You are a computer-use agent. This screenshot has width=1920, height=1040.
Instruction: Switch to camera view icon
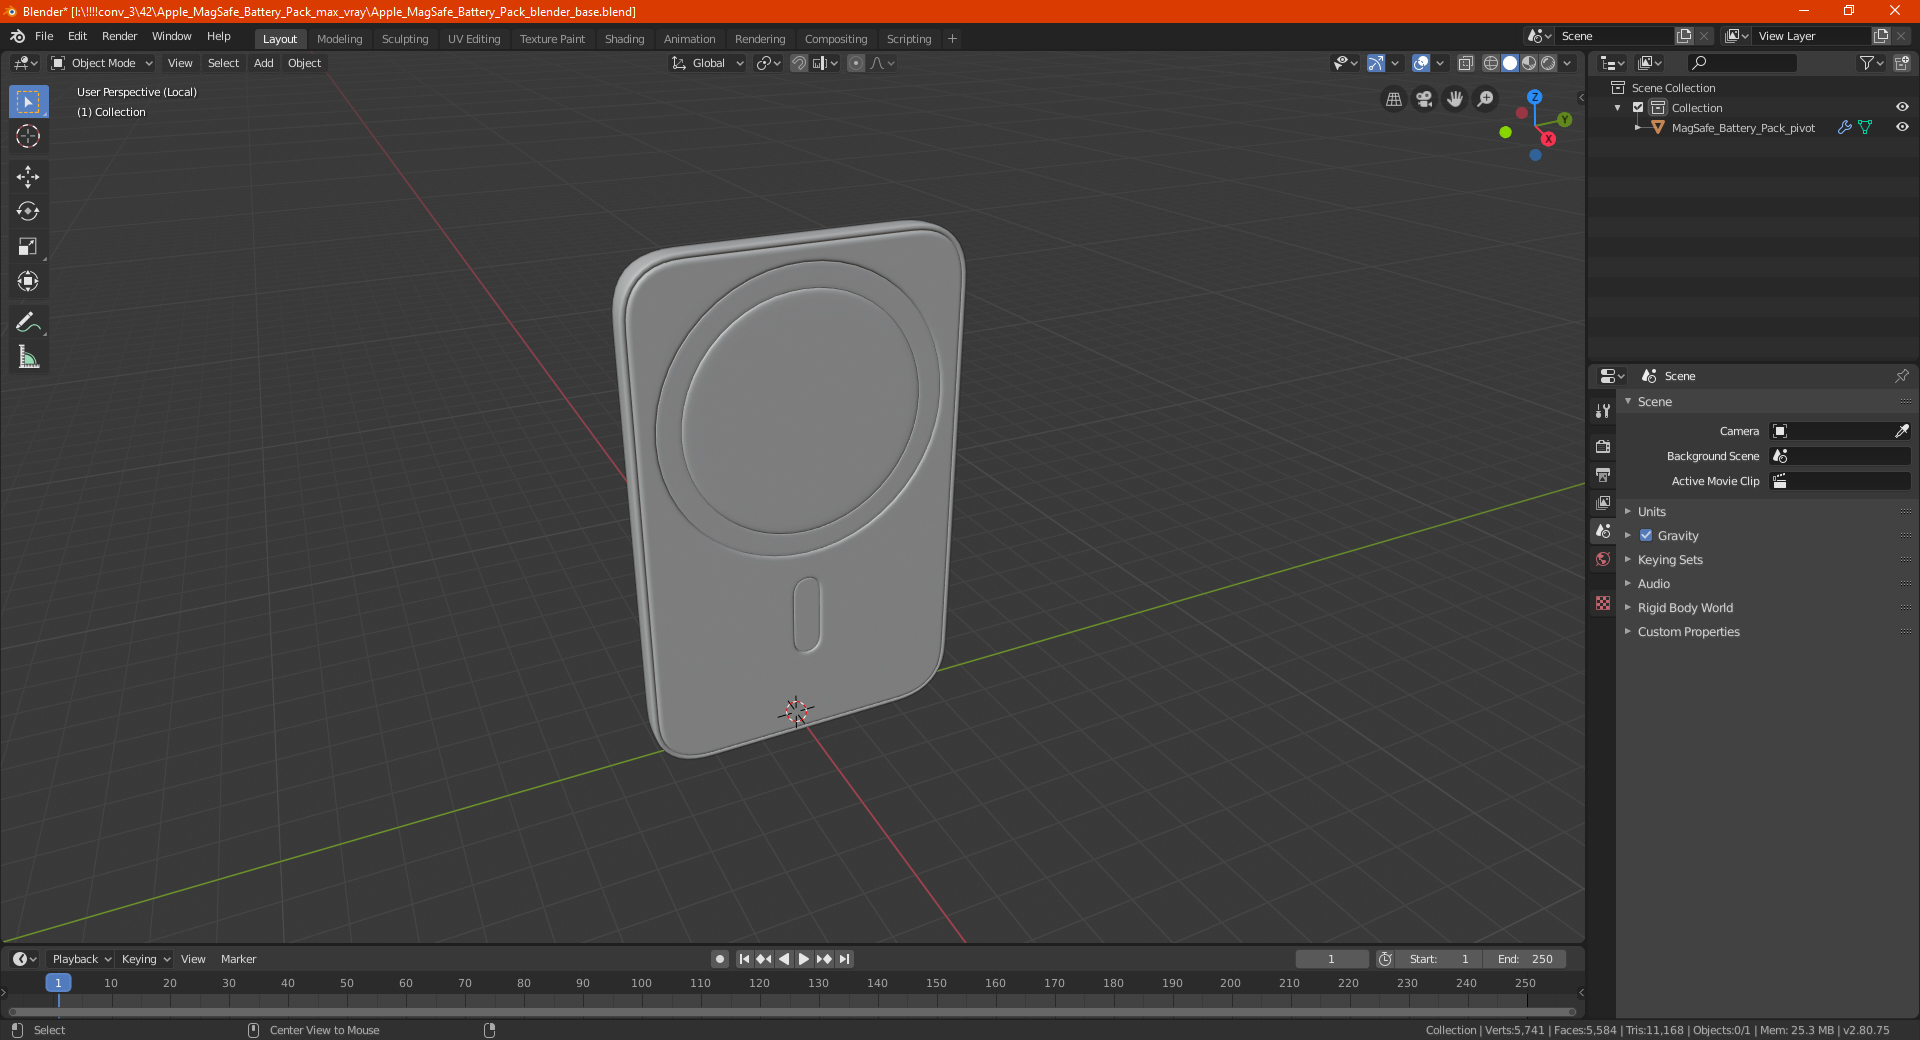click(1424, 99)
